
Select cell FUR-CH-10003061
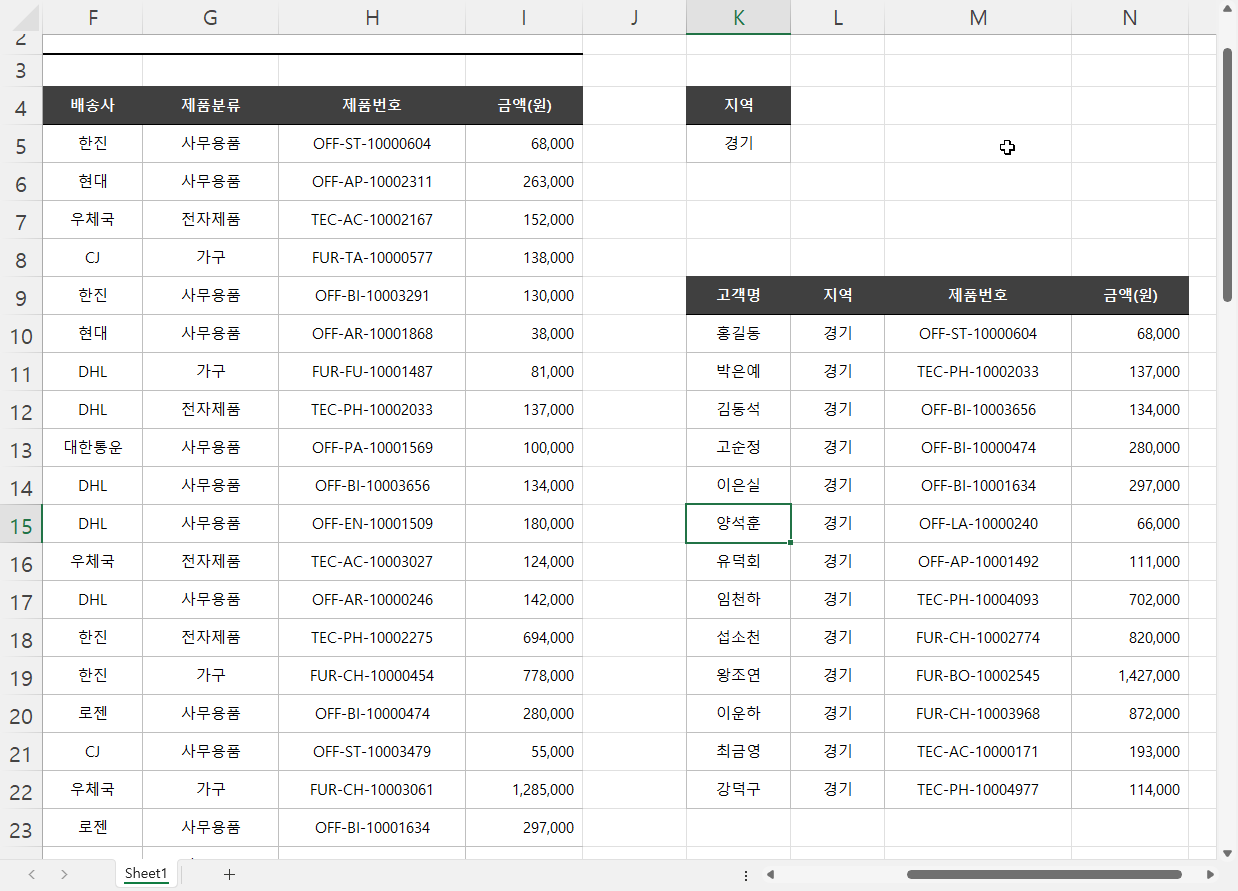pyautogui.click(x=372, y=790)
